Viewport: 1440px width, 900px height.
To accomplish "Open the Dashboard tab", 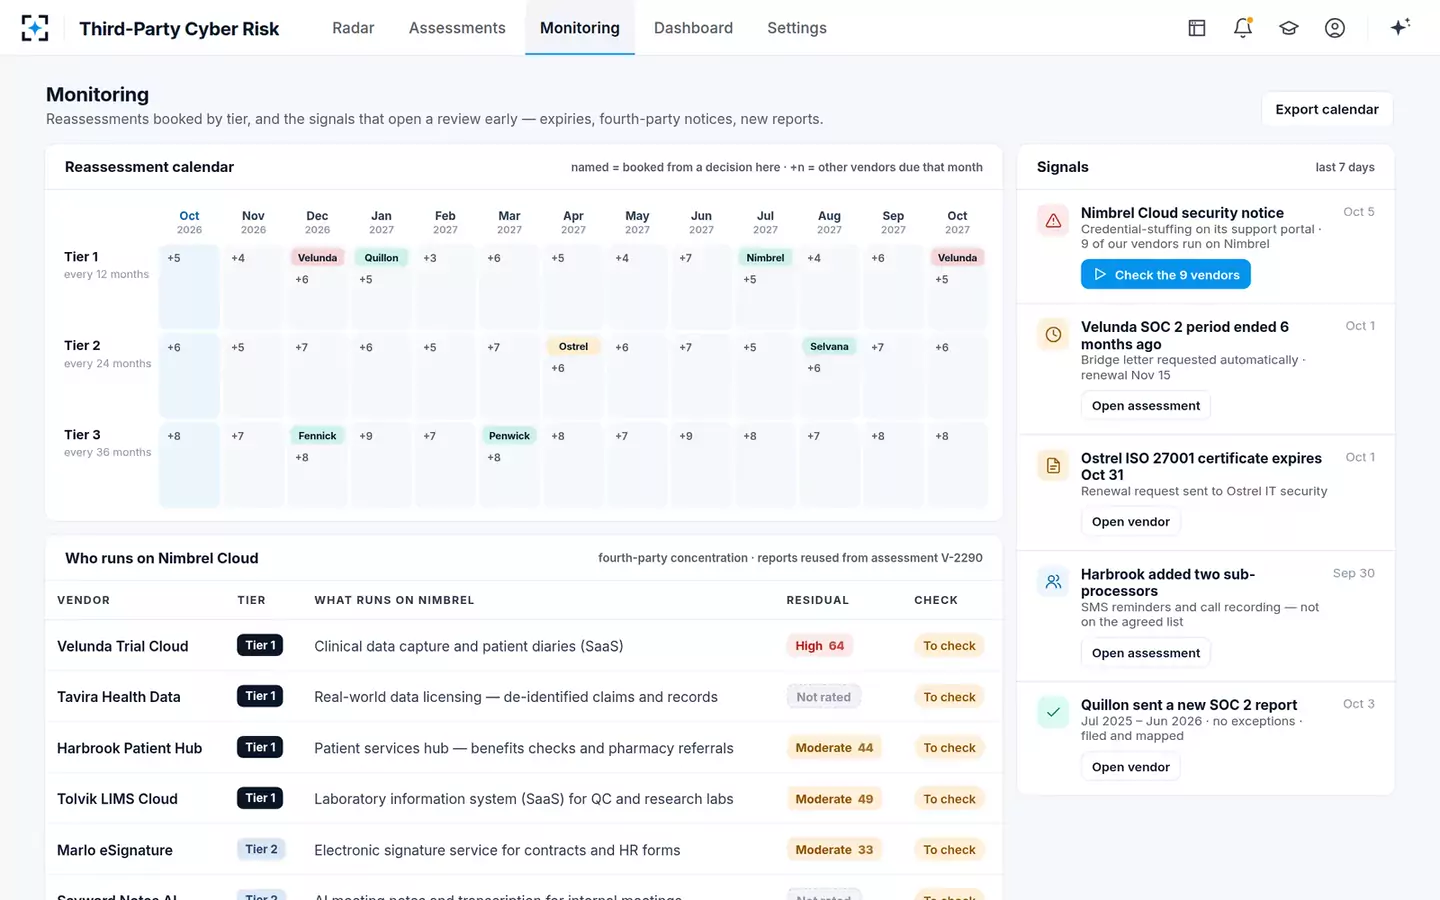I will click(693, 28).
